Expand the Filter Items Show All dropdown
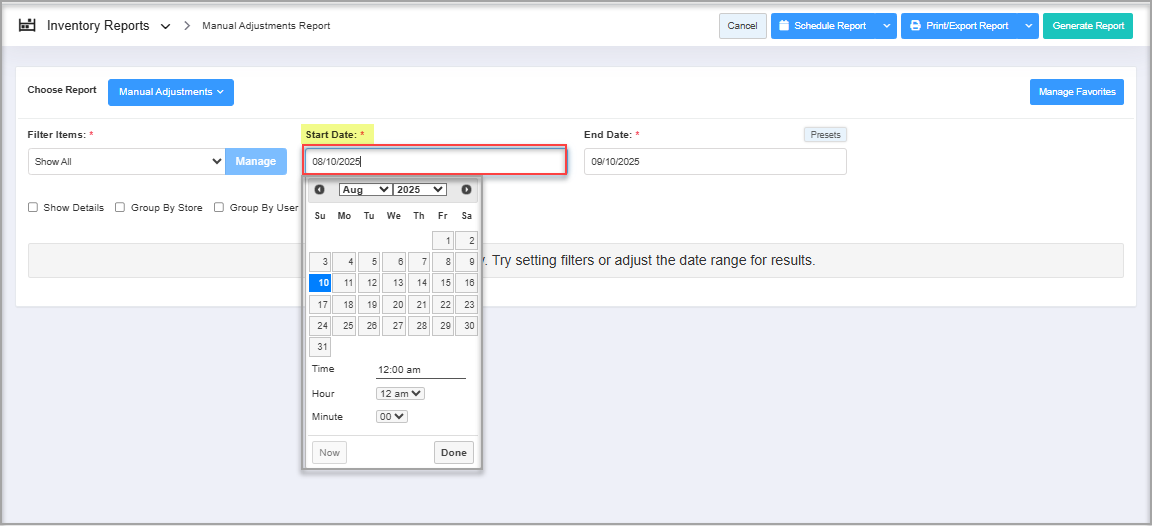The image size is (1152, 526). point(126,161)
